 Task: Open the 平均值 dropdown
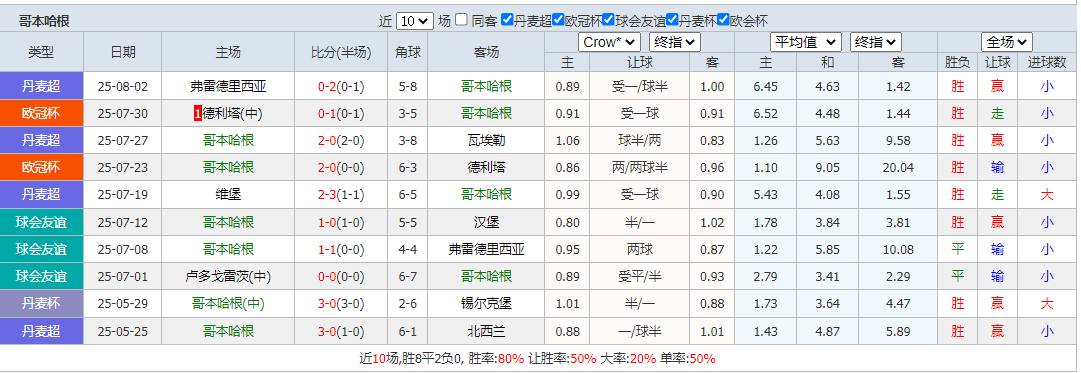(x=806, y=42)
